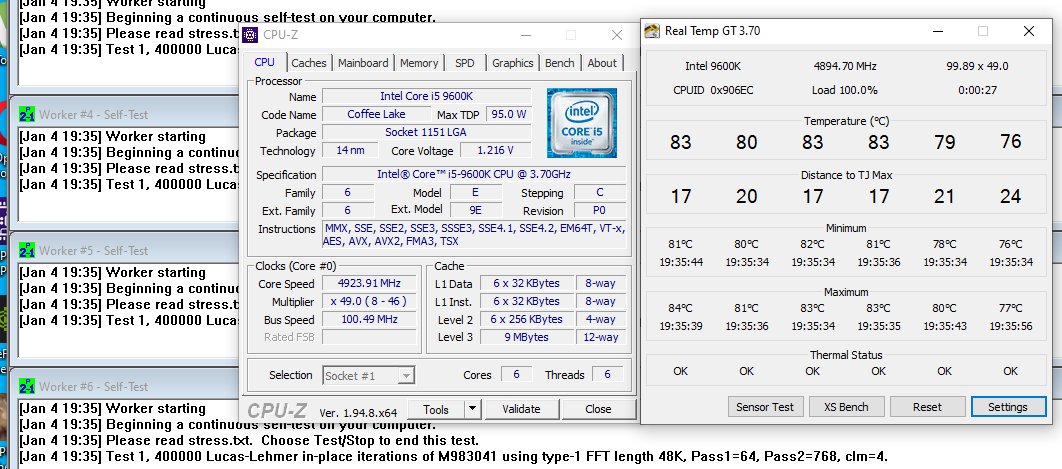Open the Bench tab in CPU-Z
Viewport: 1062px width, 469px height.
(x=560, y=63)
